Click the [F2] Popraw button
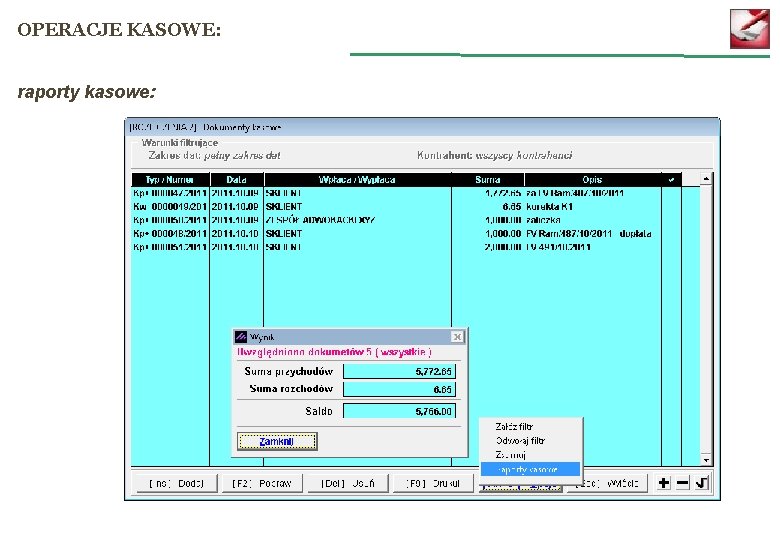 [x=262, y=483]
